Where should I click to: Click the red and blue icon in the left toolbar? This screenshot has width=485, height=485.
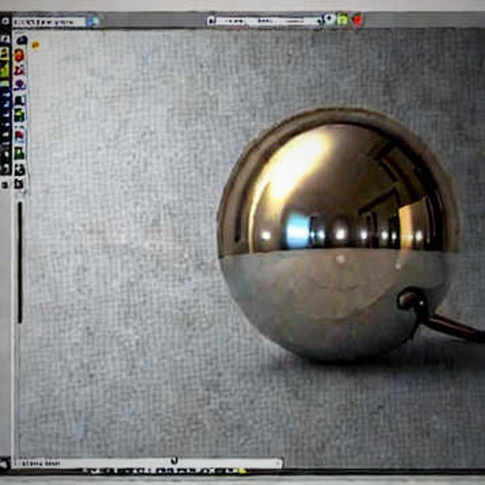tap(19, 136)
